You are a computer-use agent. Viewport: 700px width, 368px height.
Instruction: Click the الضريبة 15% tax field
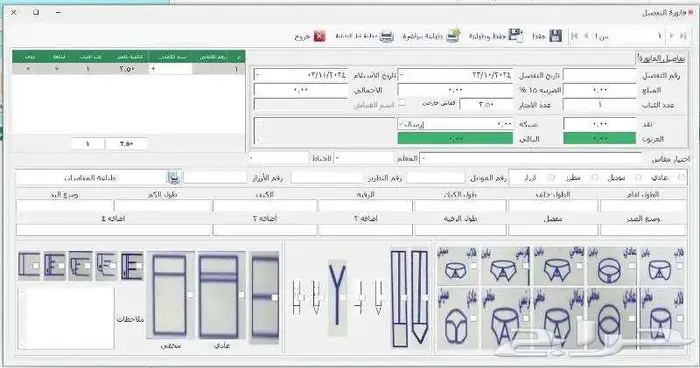click(455, 90)
